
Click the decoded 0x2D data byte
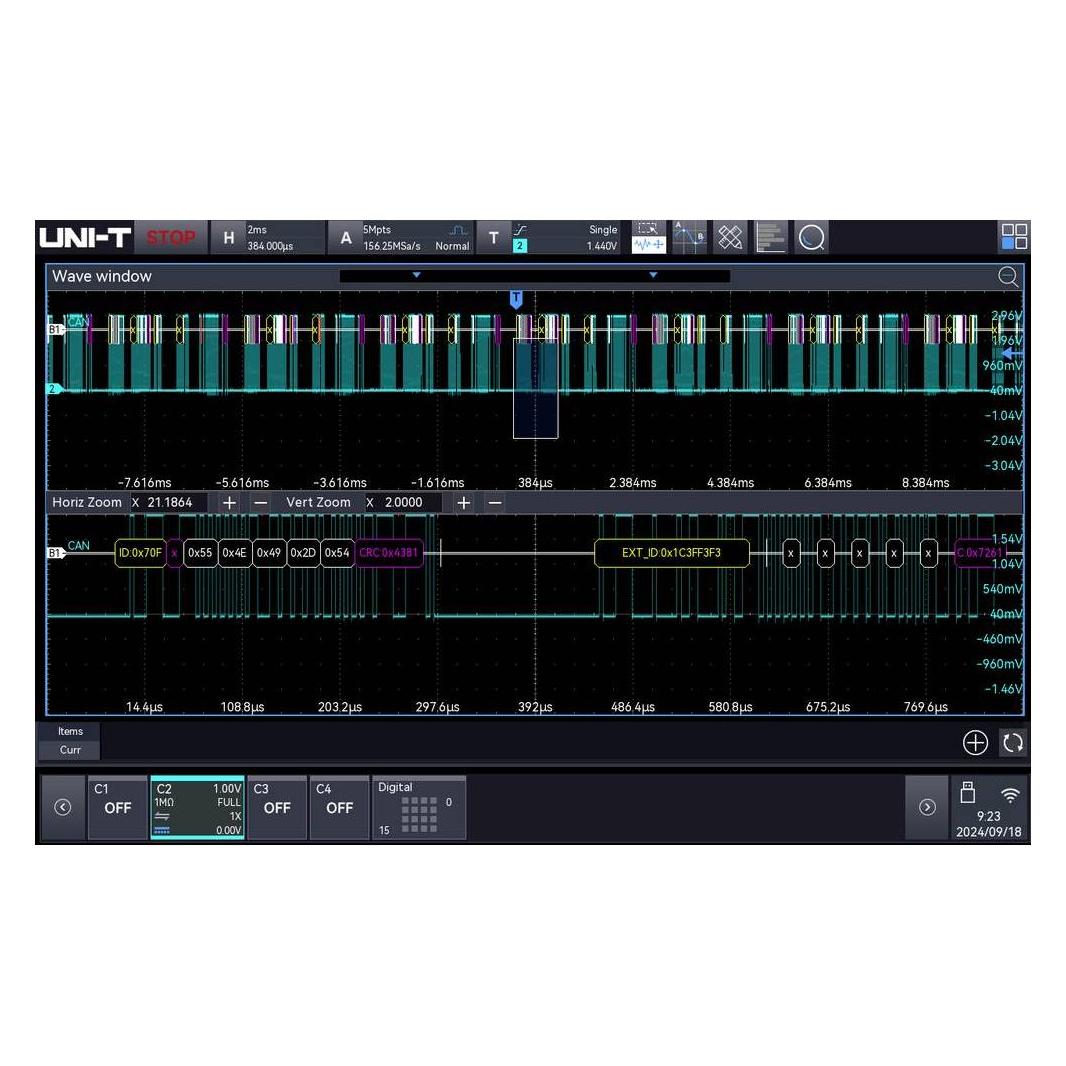click(x=303, y=553)
